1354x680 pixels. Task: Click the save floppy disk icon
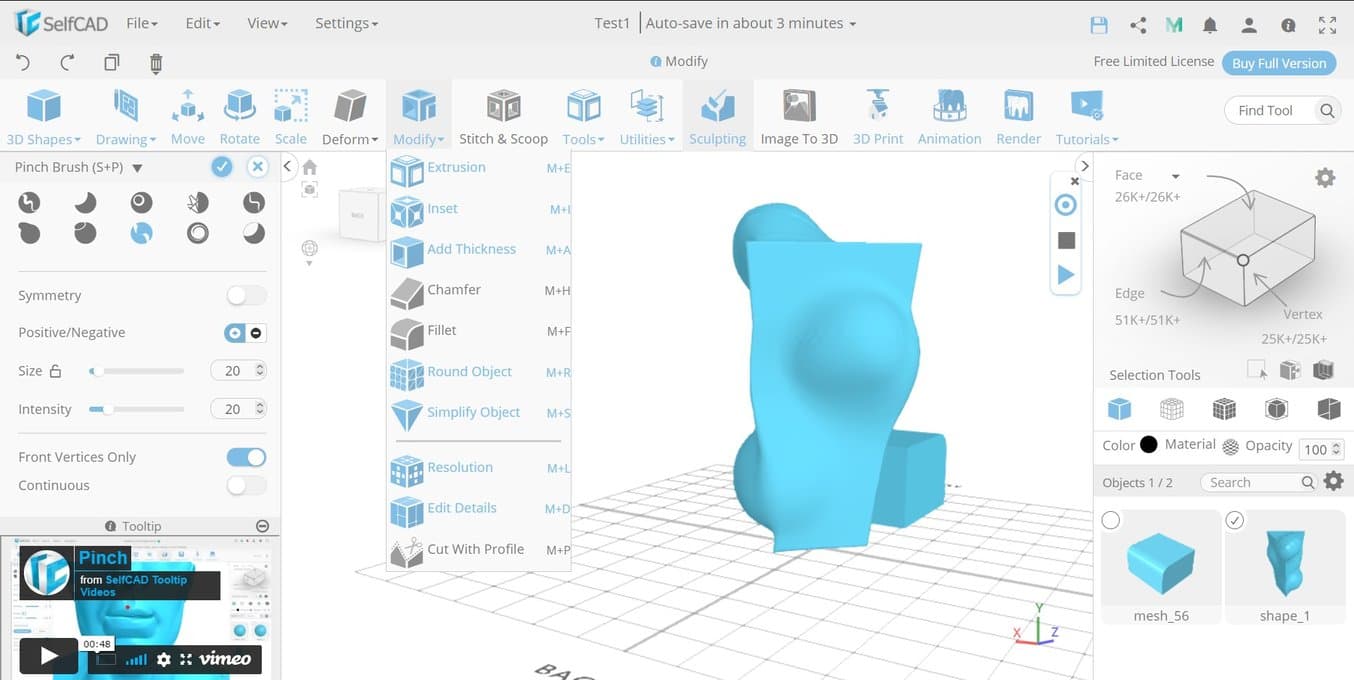[x=1099, y=25]
